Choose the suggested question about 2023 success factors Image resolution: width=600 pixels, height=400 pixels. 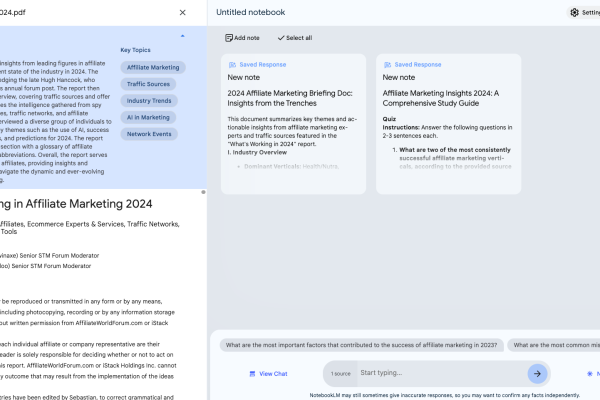pyautogui.click(x=361, y=345)
